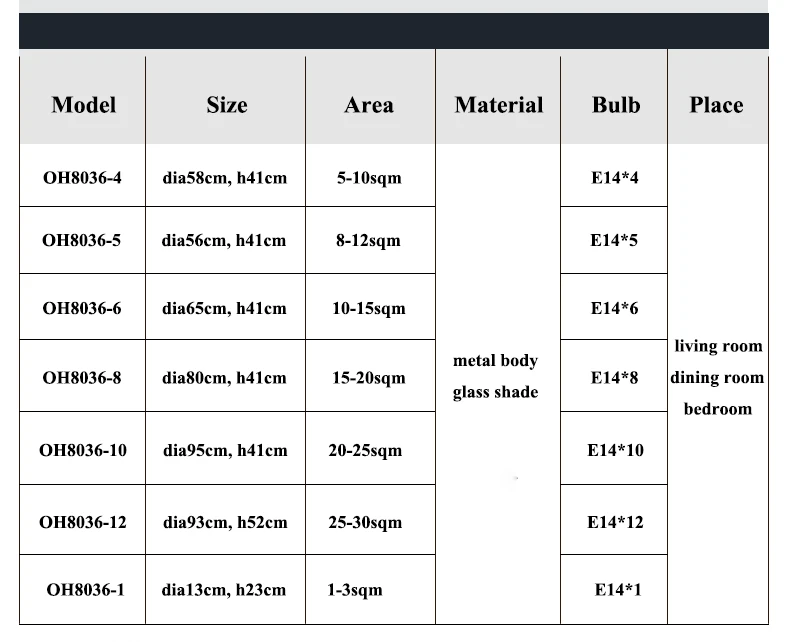
Task: Click the bedroom text
Action: [x=718, y=409]
